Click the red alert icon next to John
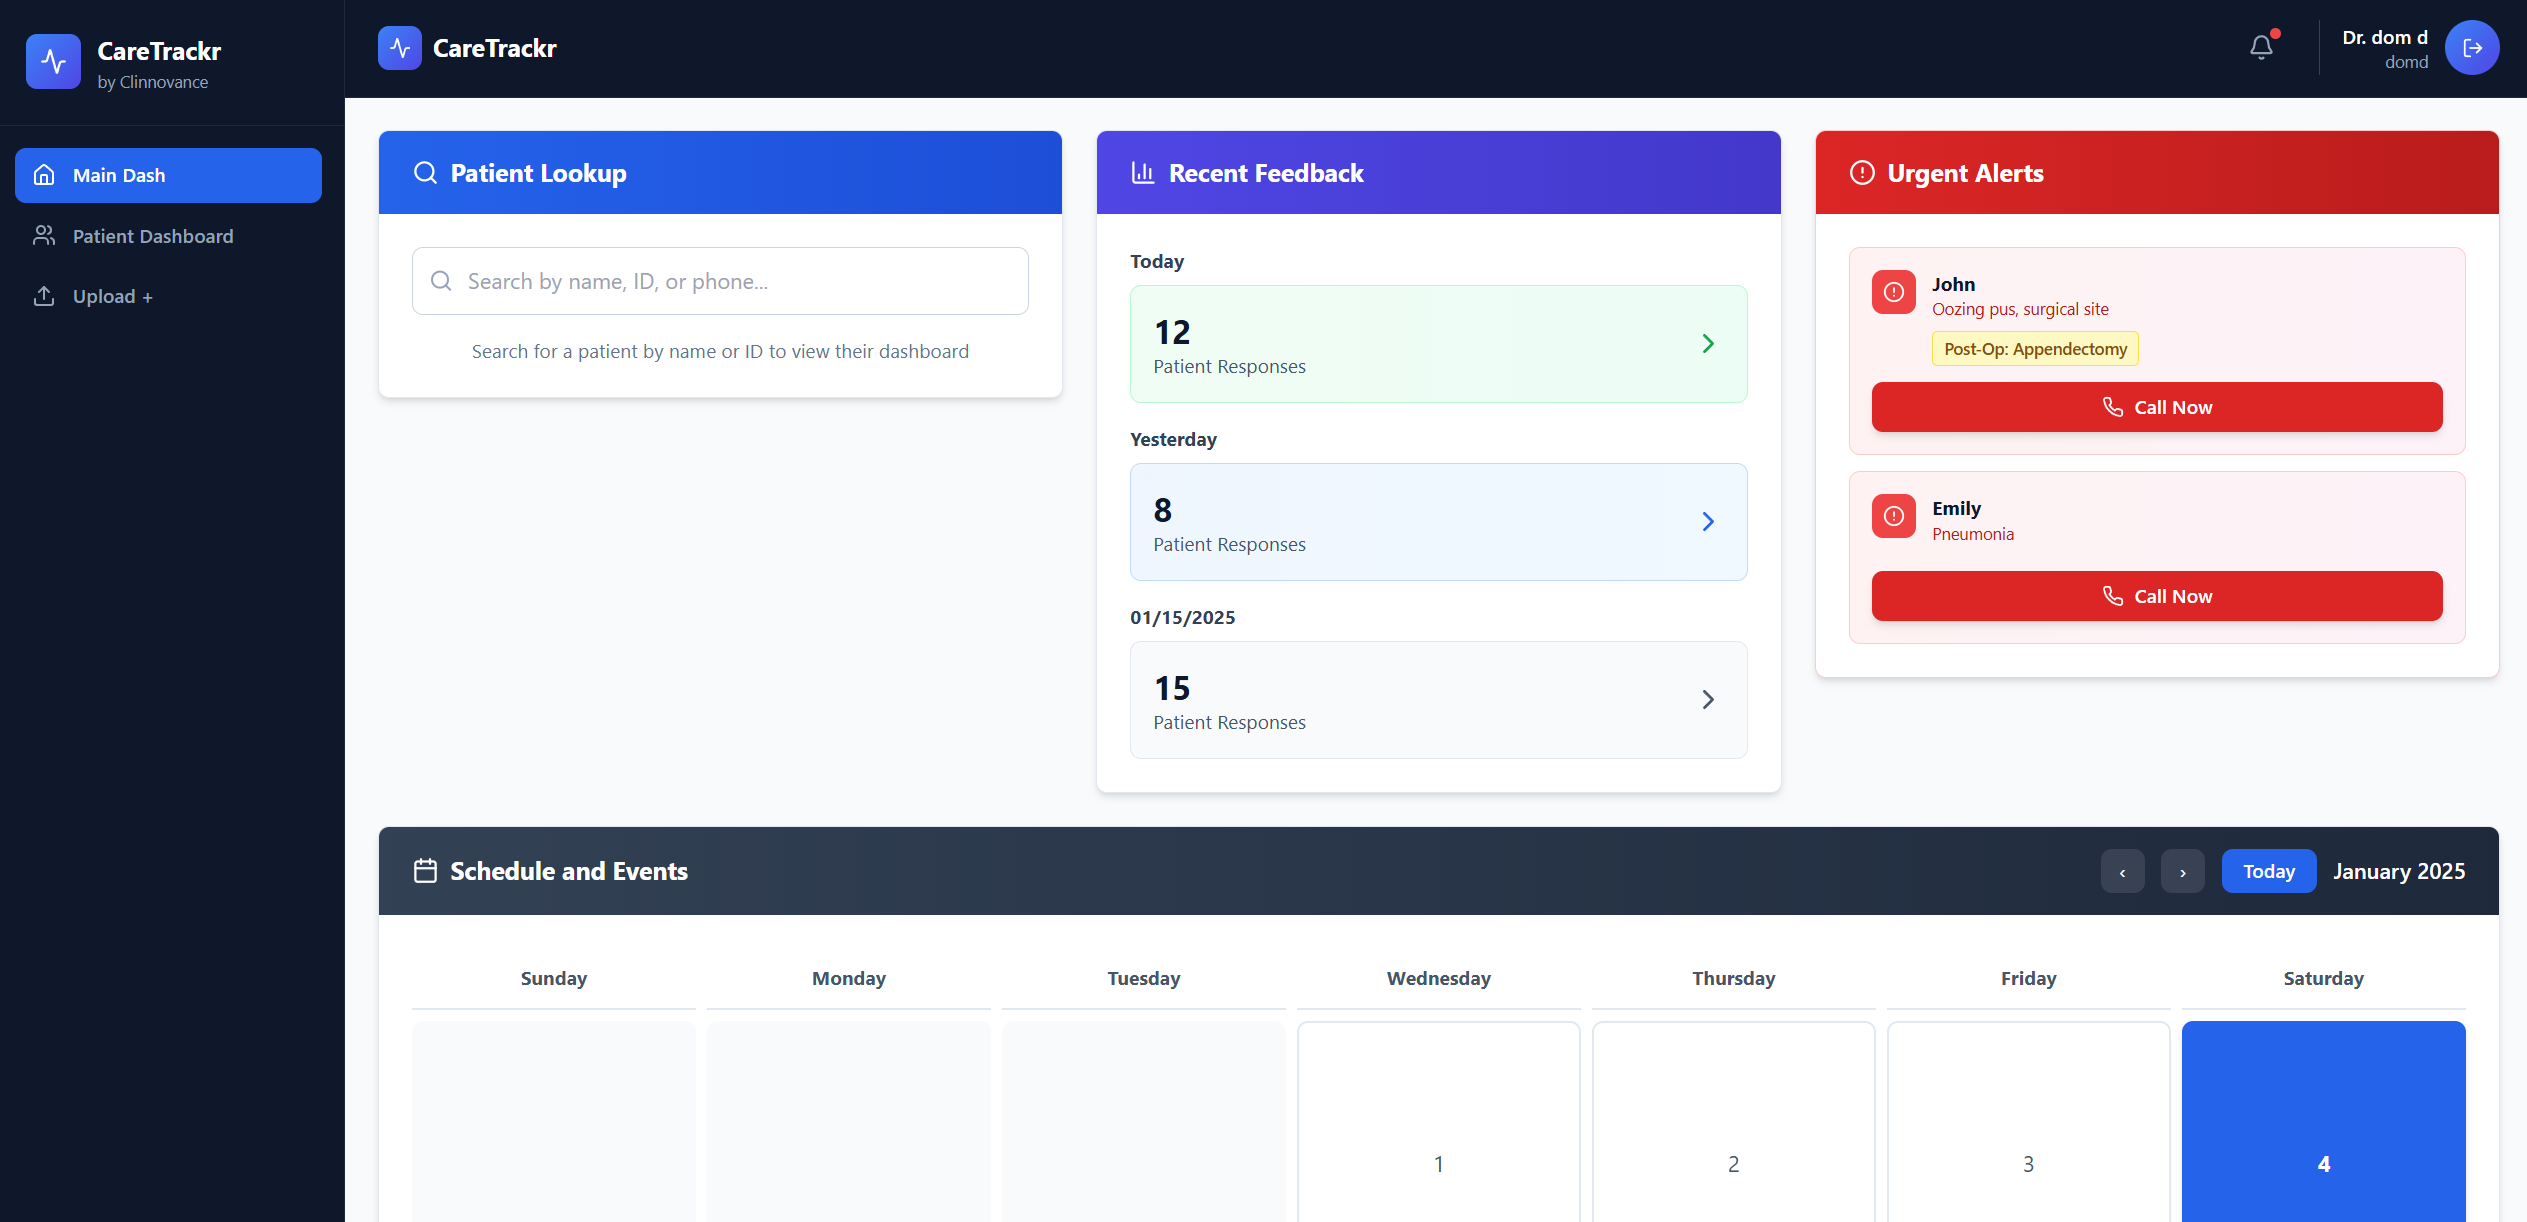The width and height of the screenshot is (2527, 1222). [x=1893, y=292]
